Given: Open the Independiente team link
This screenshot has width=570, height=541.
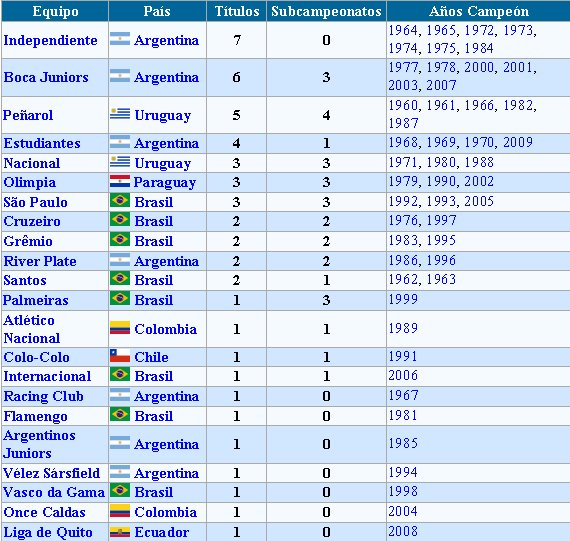Looking at the screenshot, I should pyautogui.click(x=50, y=40).
